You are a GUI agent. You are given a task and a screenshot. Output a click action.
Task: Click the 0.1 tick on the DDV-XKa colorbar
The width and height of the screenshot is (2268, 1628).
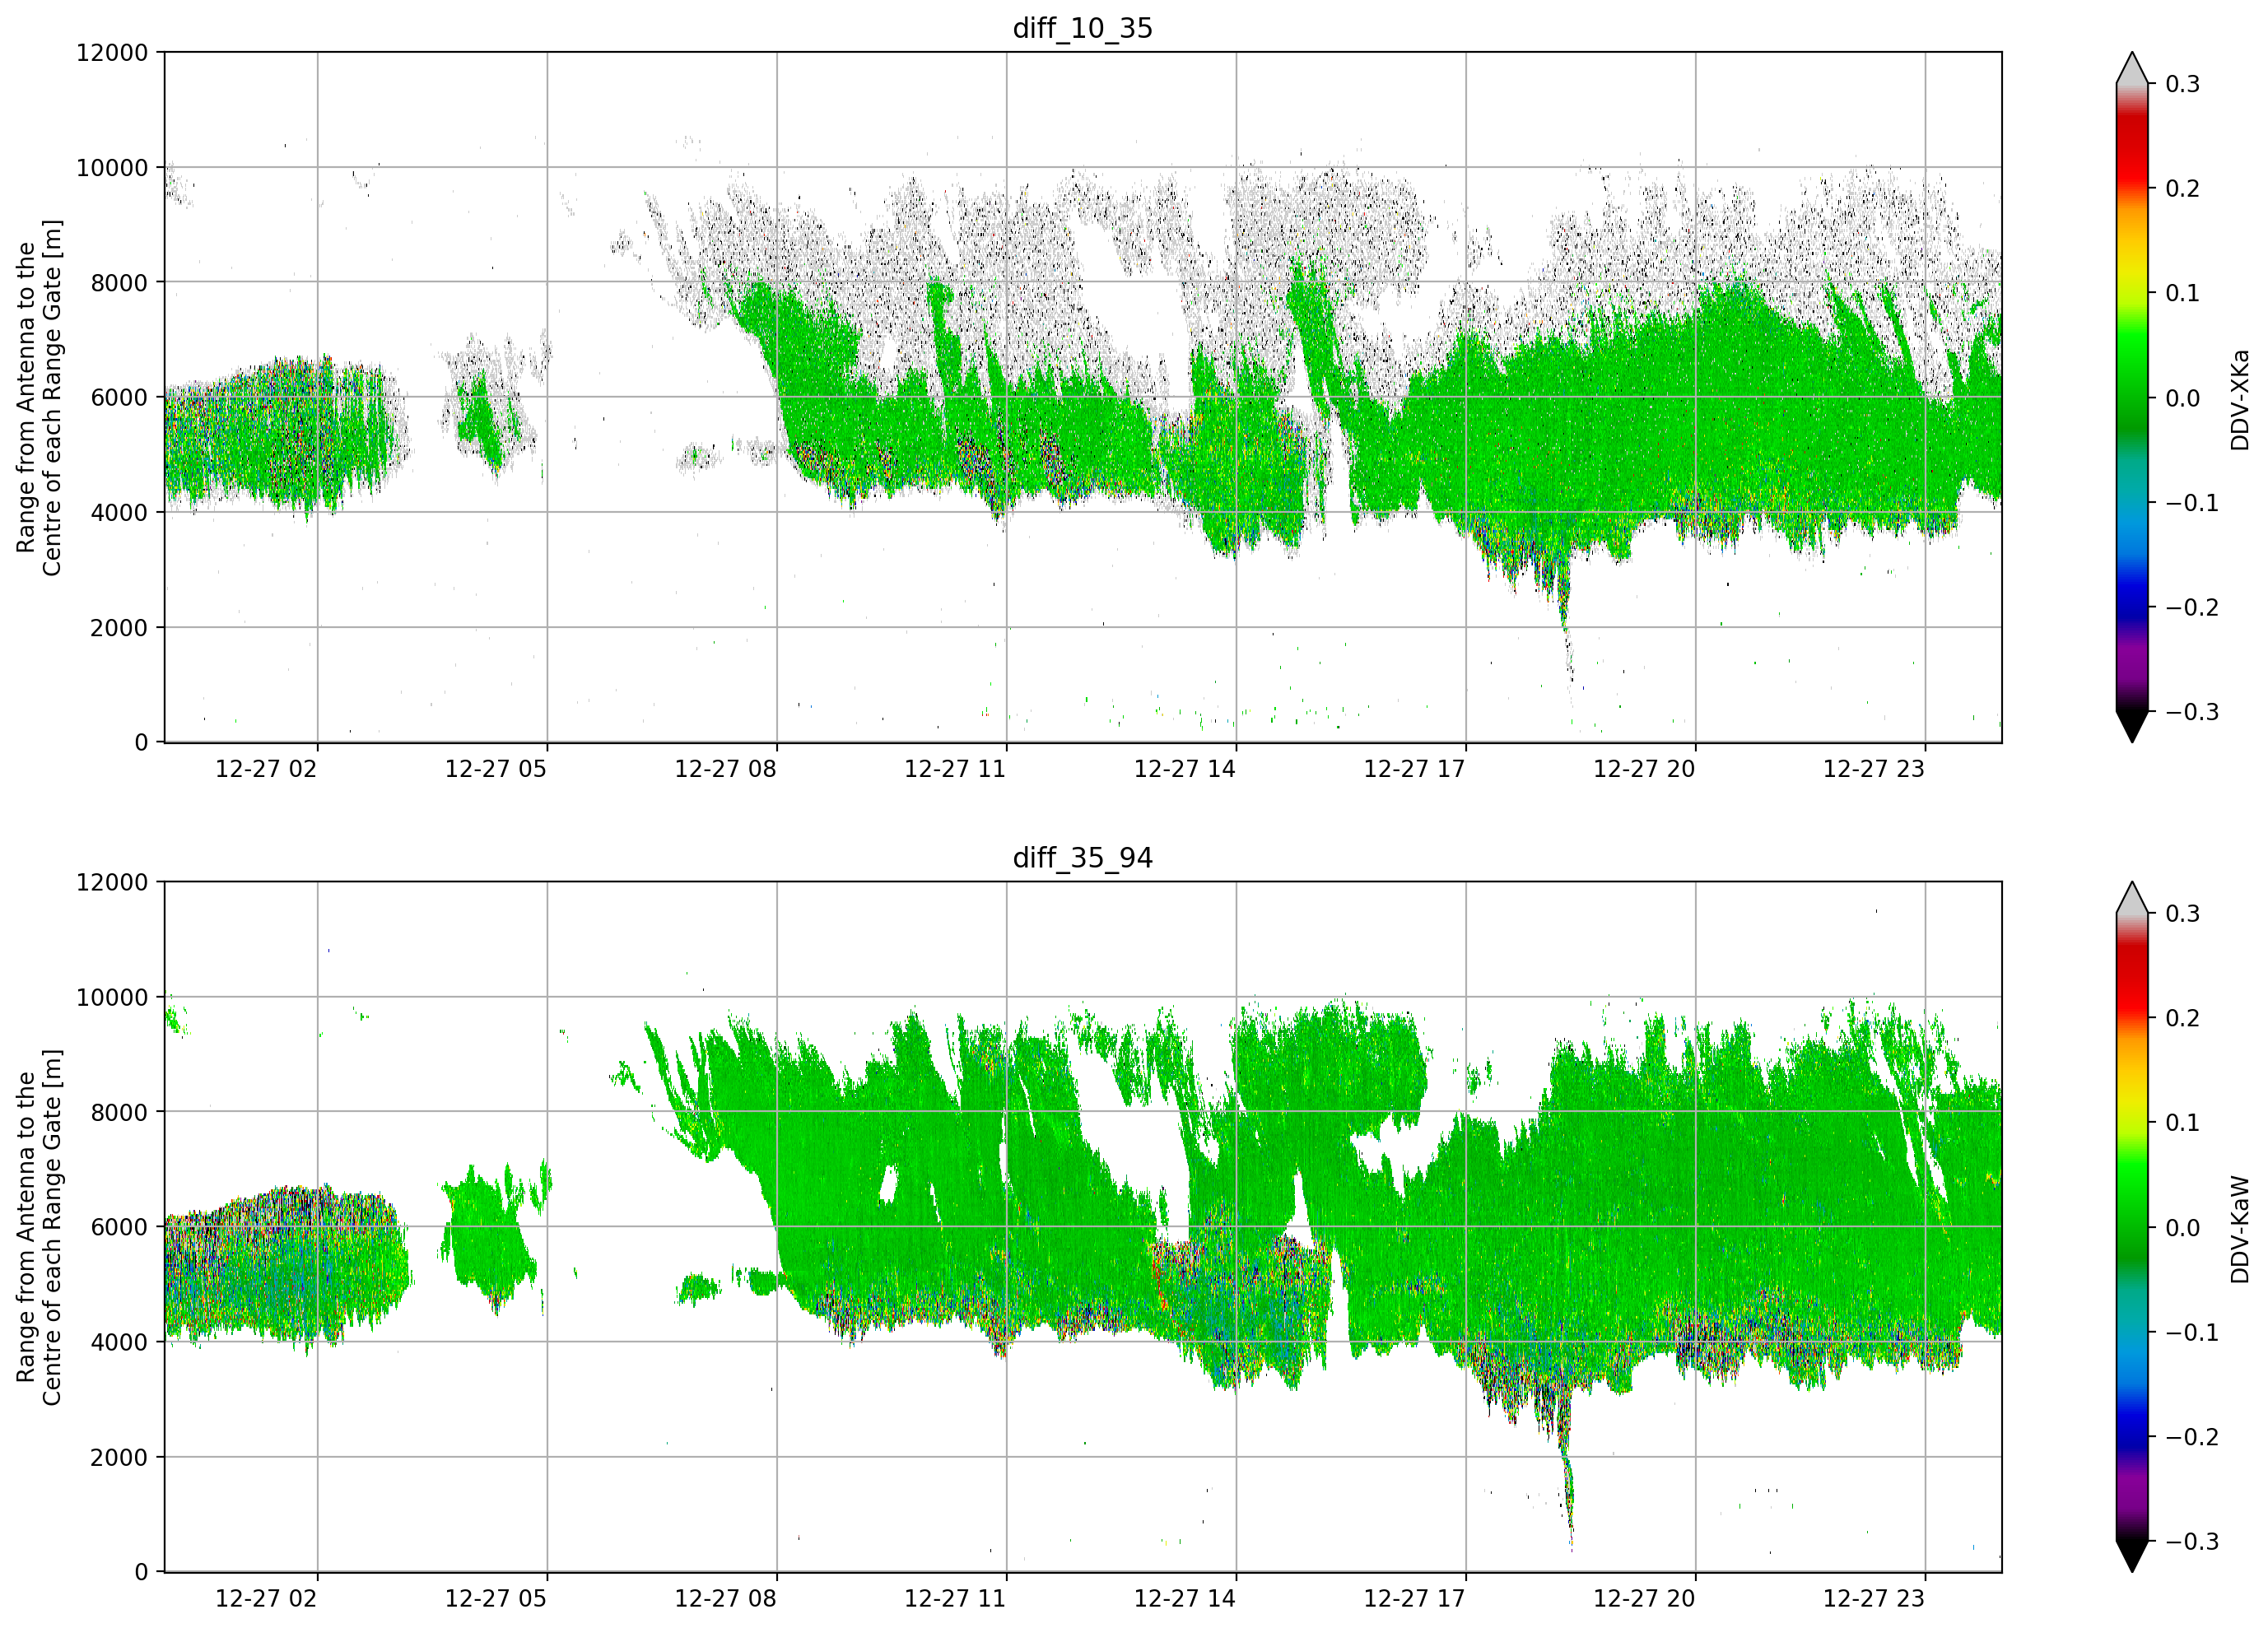click(2183, 294)
